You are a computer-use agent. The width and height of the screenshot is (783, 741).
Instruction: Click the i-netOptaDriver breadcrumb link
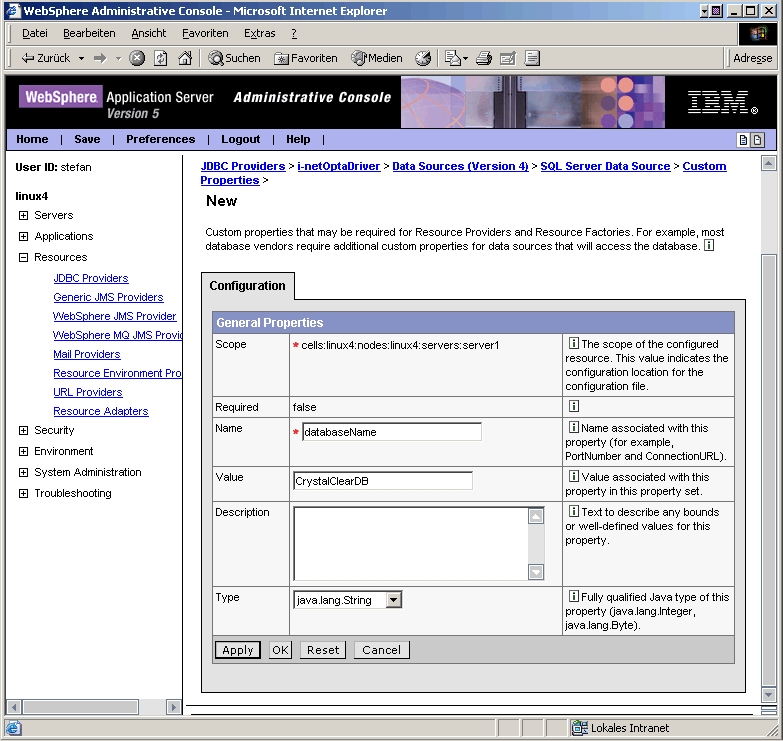click(339, 166)
